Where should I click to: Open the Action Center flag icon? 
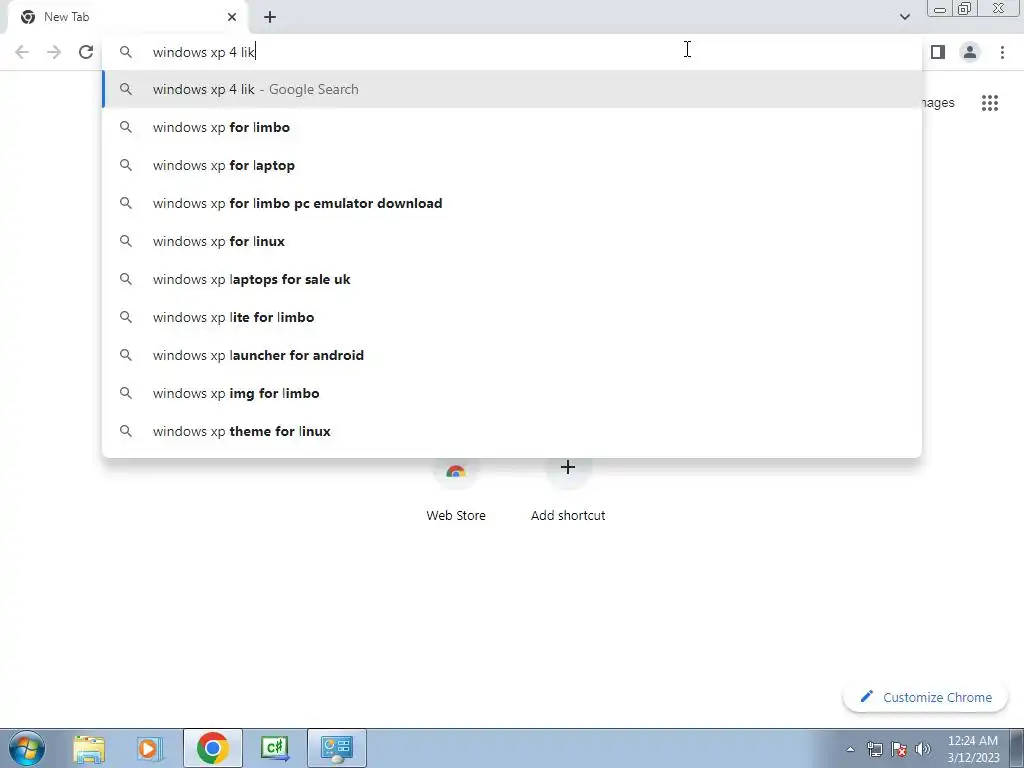pyautogui.click(x=899, y=749)
